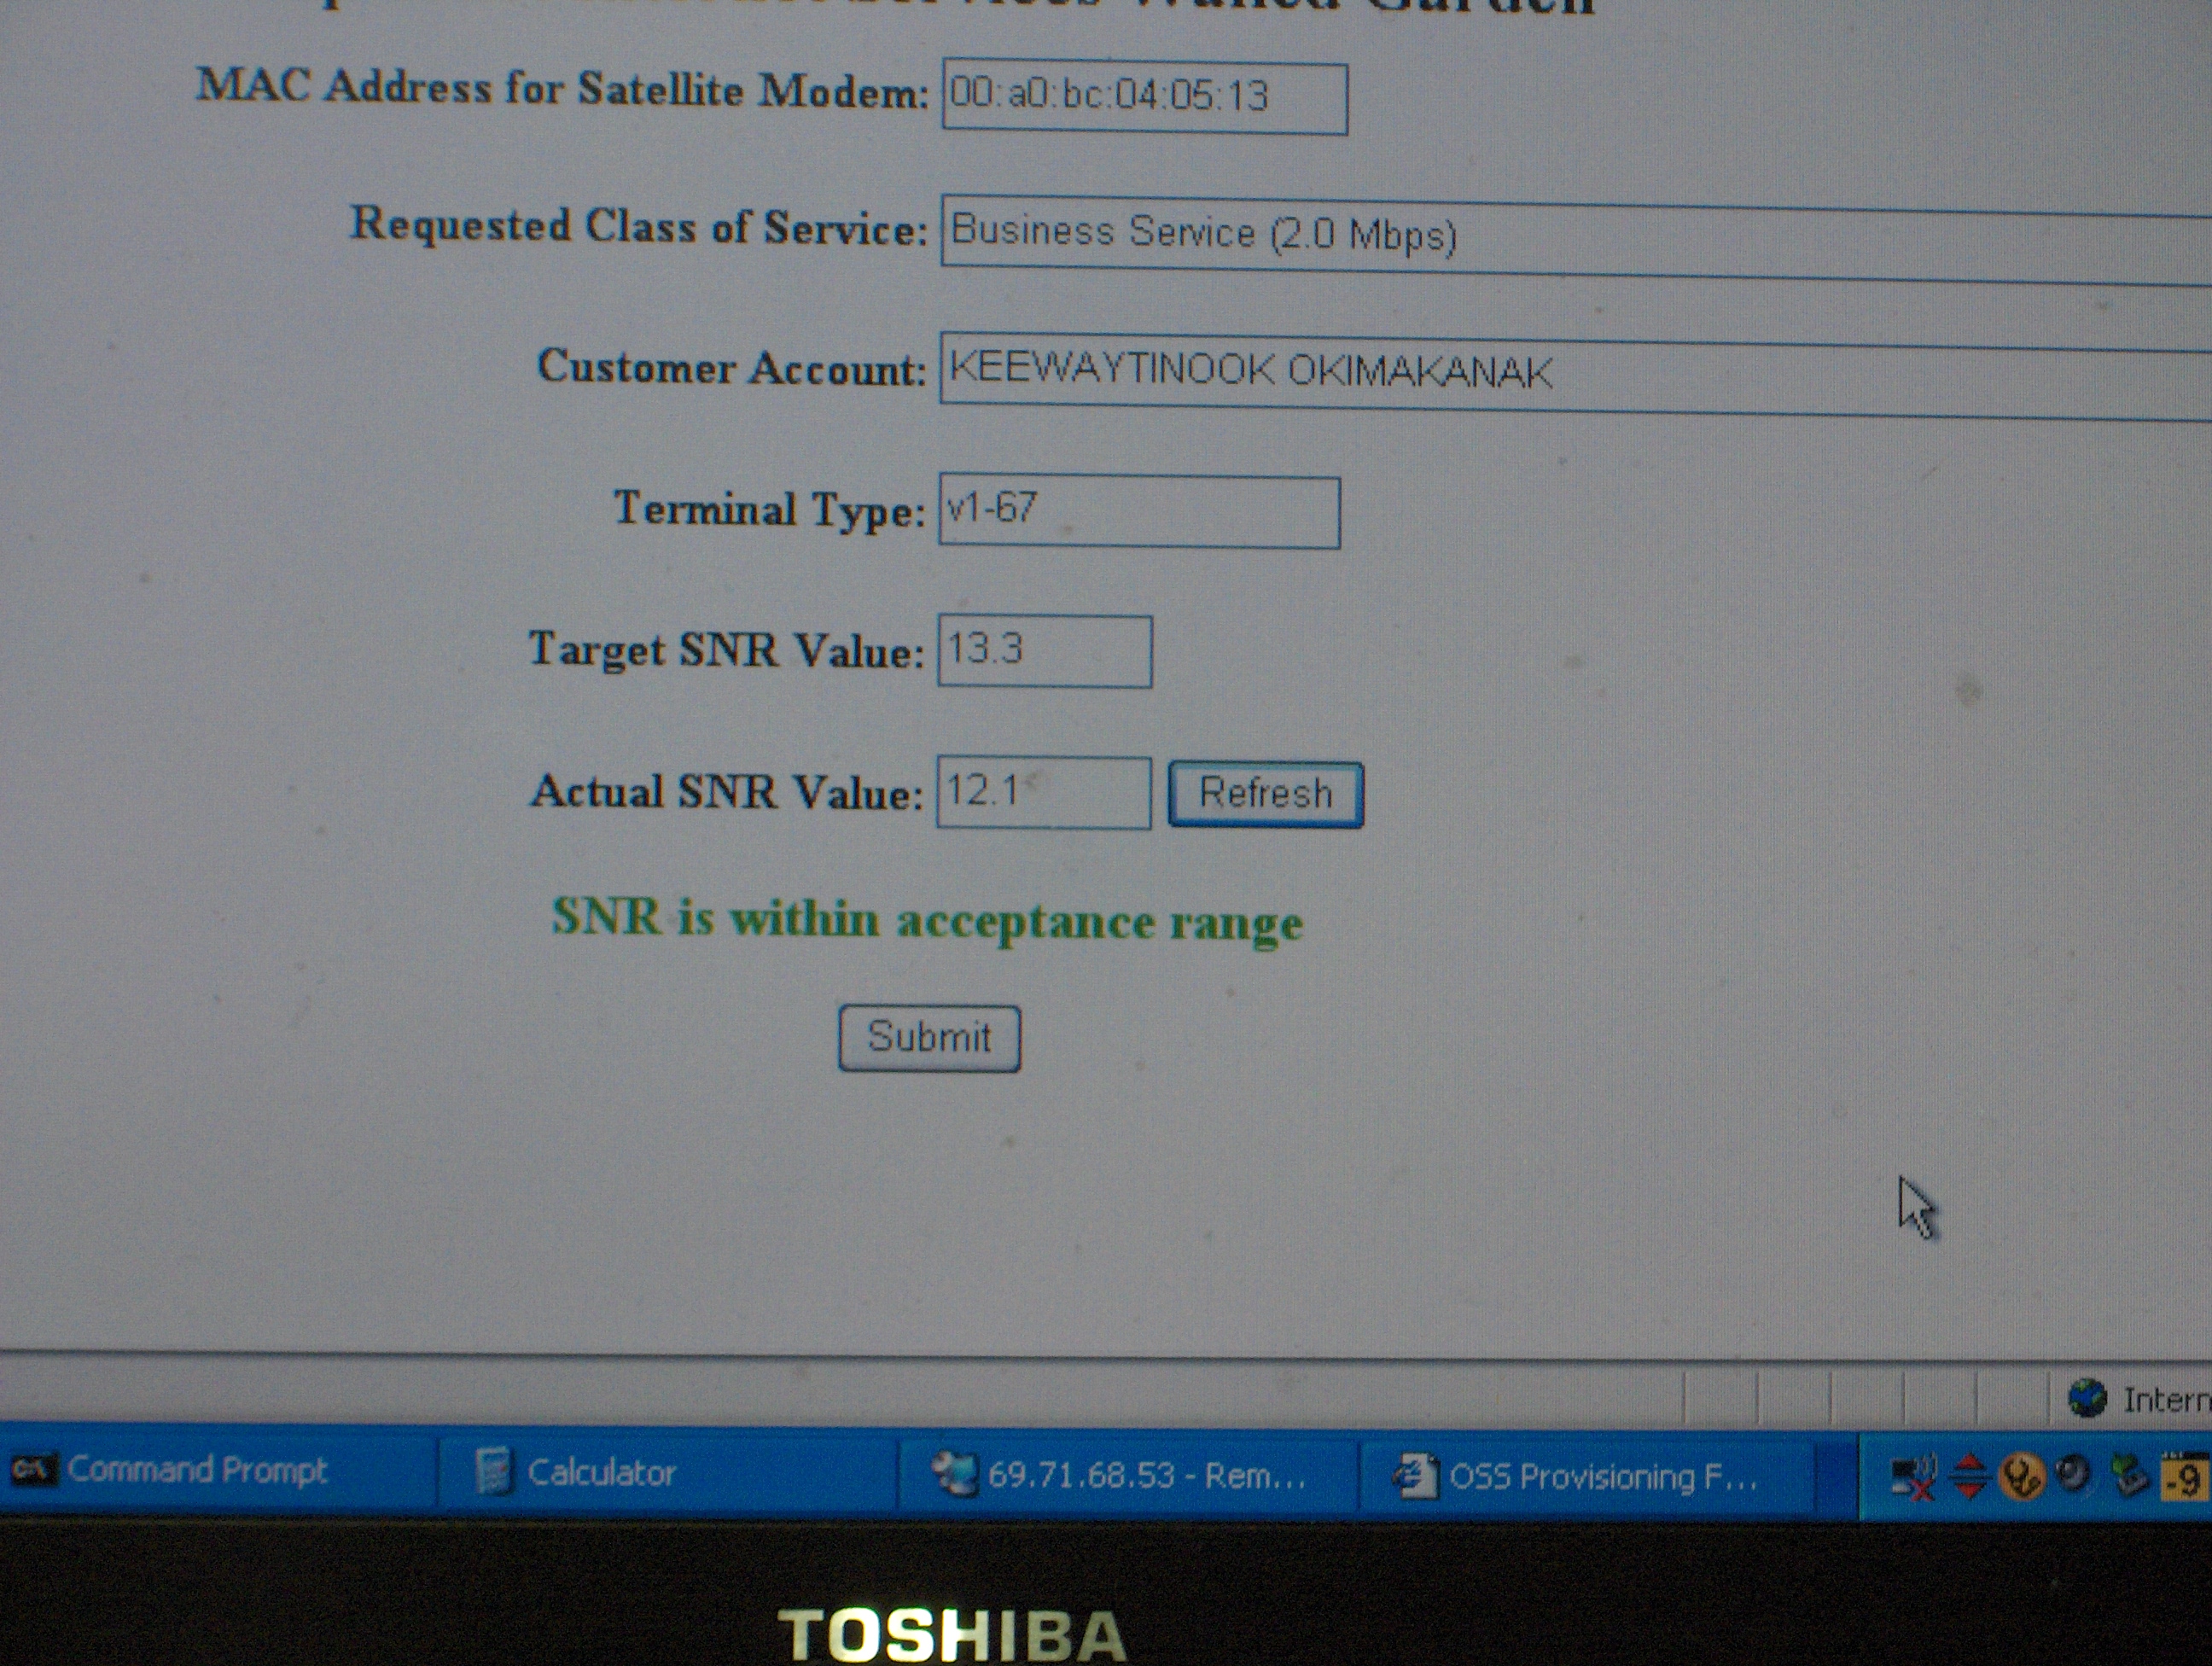Click the red up-down arrows tray icon
This screenshot has height=1666, width=2212.
pyautogui.click(x=1969, y=1477)
